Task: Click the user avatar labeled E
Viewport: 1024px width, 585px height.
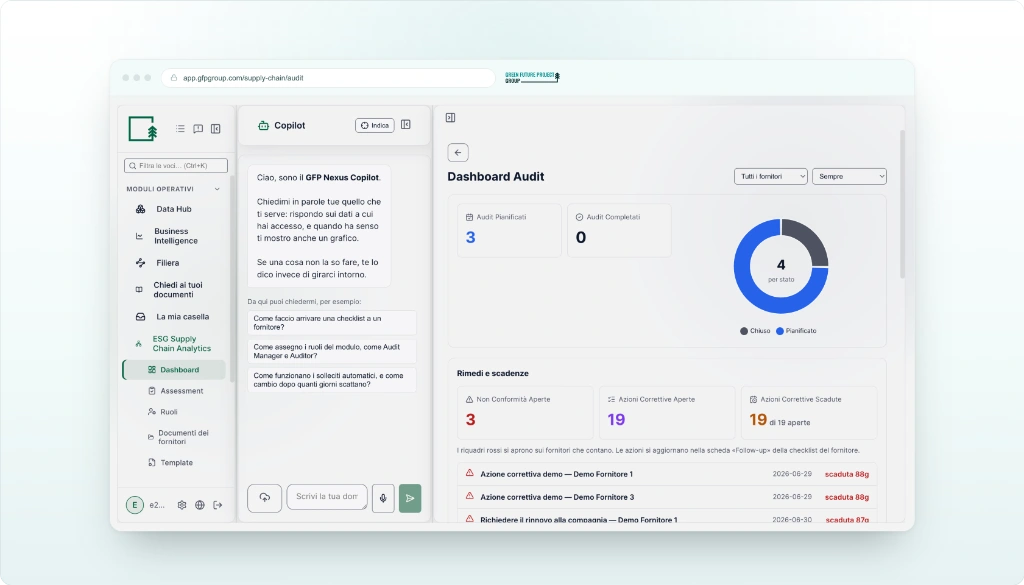Action: (x=135, y=505)
